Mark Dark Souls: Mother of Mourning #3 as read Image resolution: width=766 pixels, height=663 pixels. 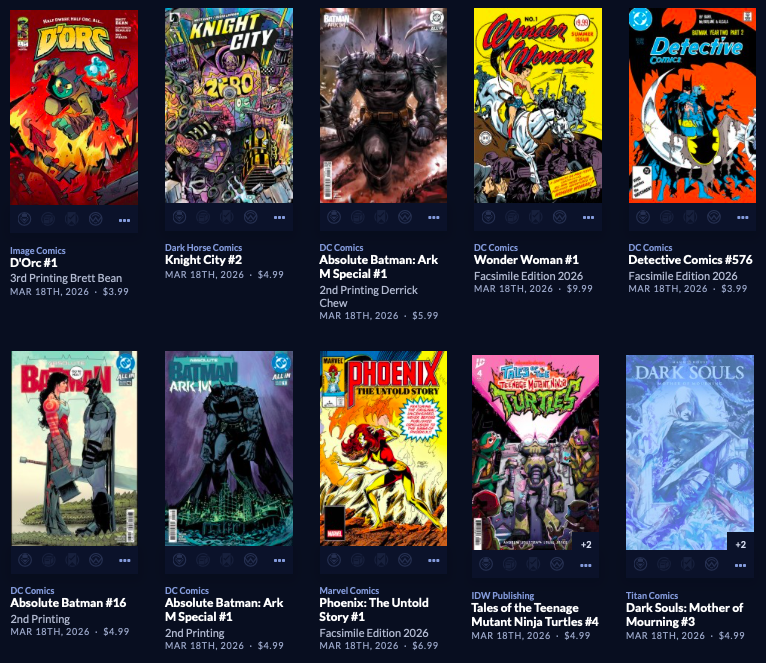tap(687, 565)
